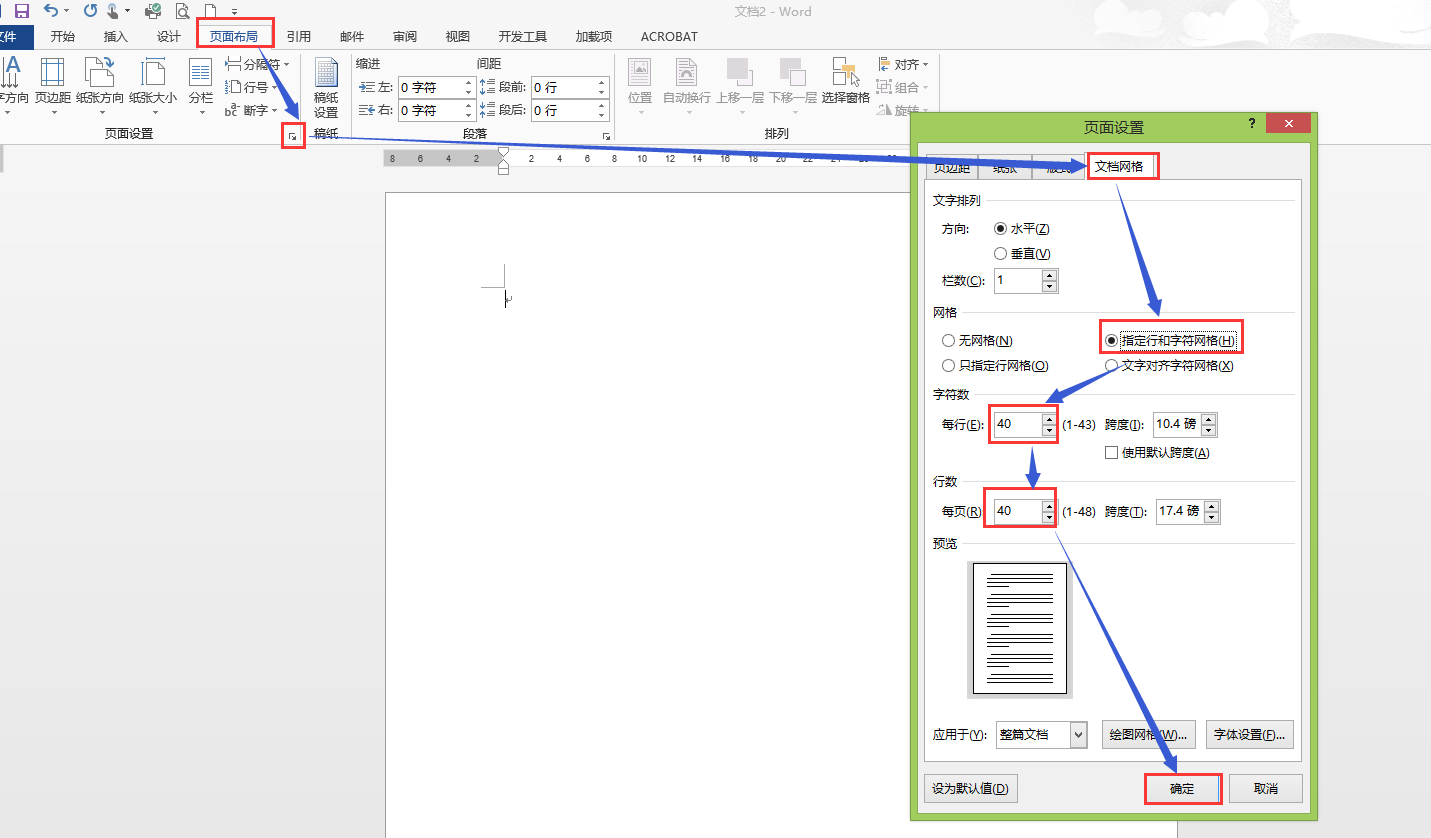Click the 绘图网格 drawing grid button
This screenshot has width=1431, height=838.
1149,735
